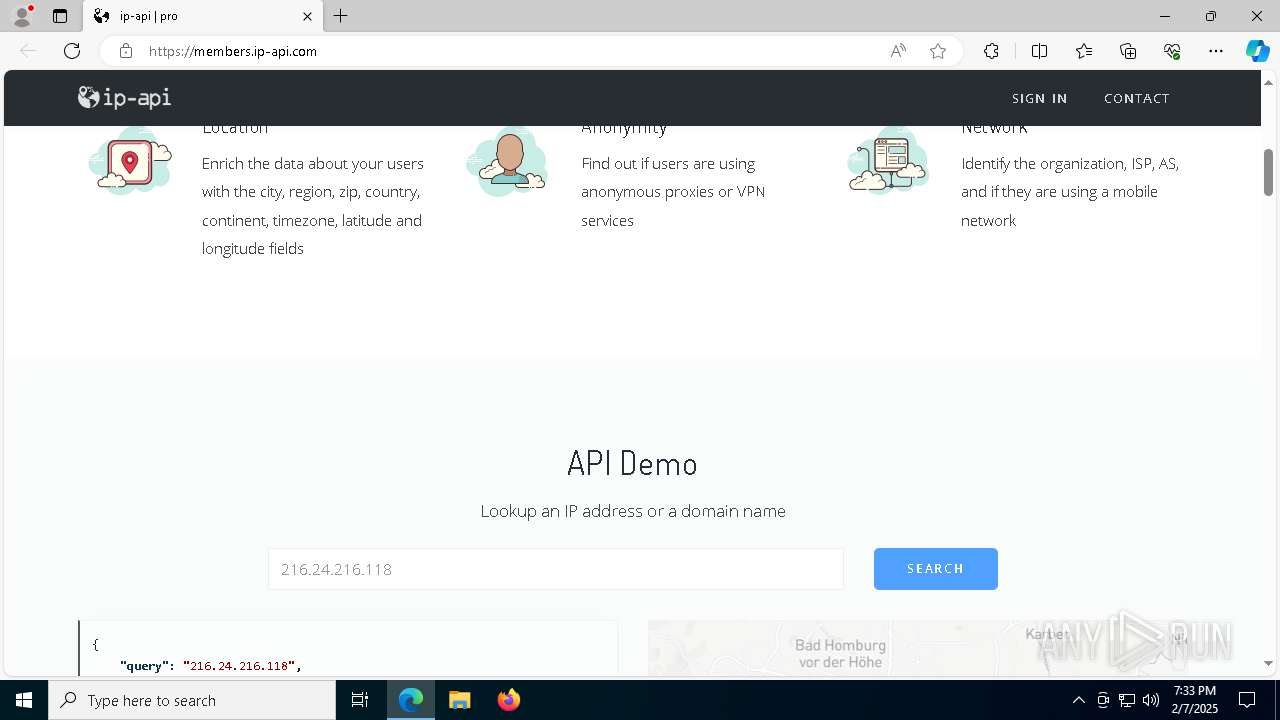
Task: Open File Explorer from taskbar
Action: [x=459, y=700]
